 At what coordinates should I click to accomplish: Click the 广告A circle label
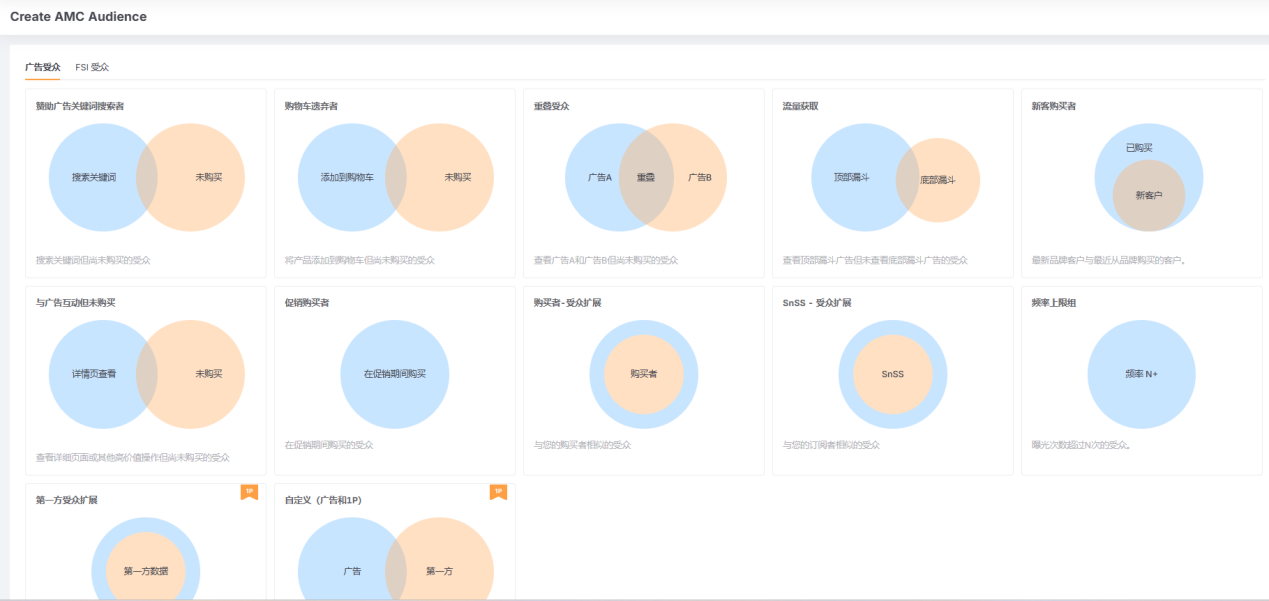pos(600,177)
